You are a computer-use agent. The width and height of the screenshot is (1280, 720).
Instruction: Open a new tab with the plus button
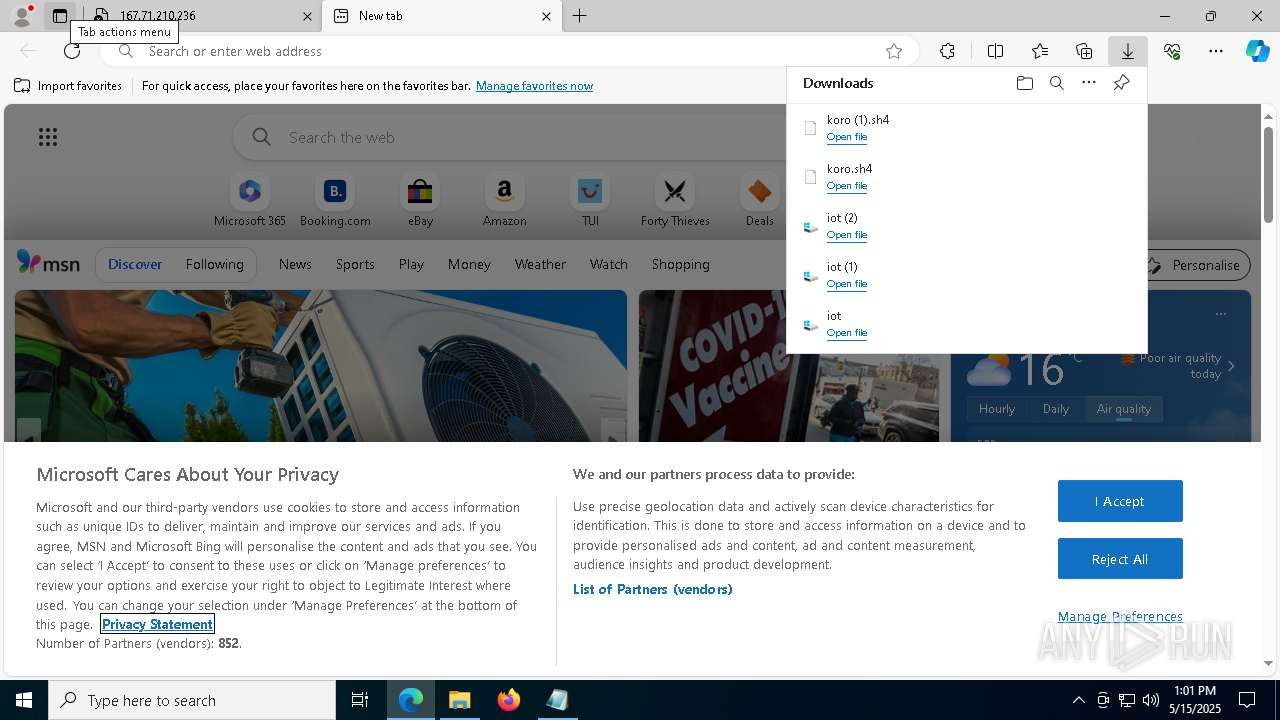(x=579, y=16)
